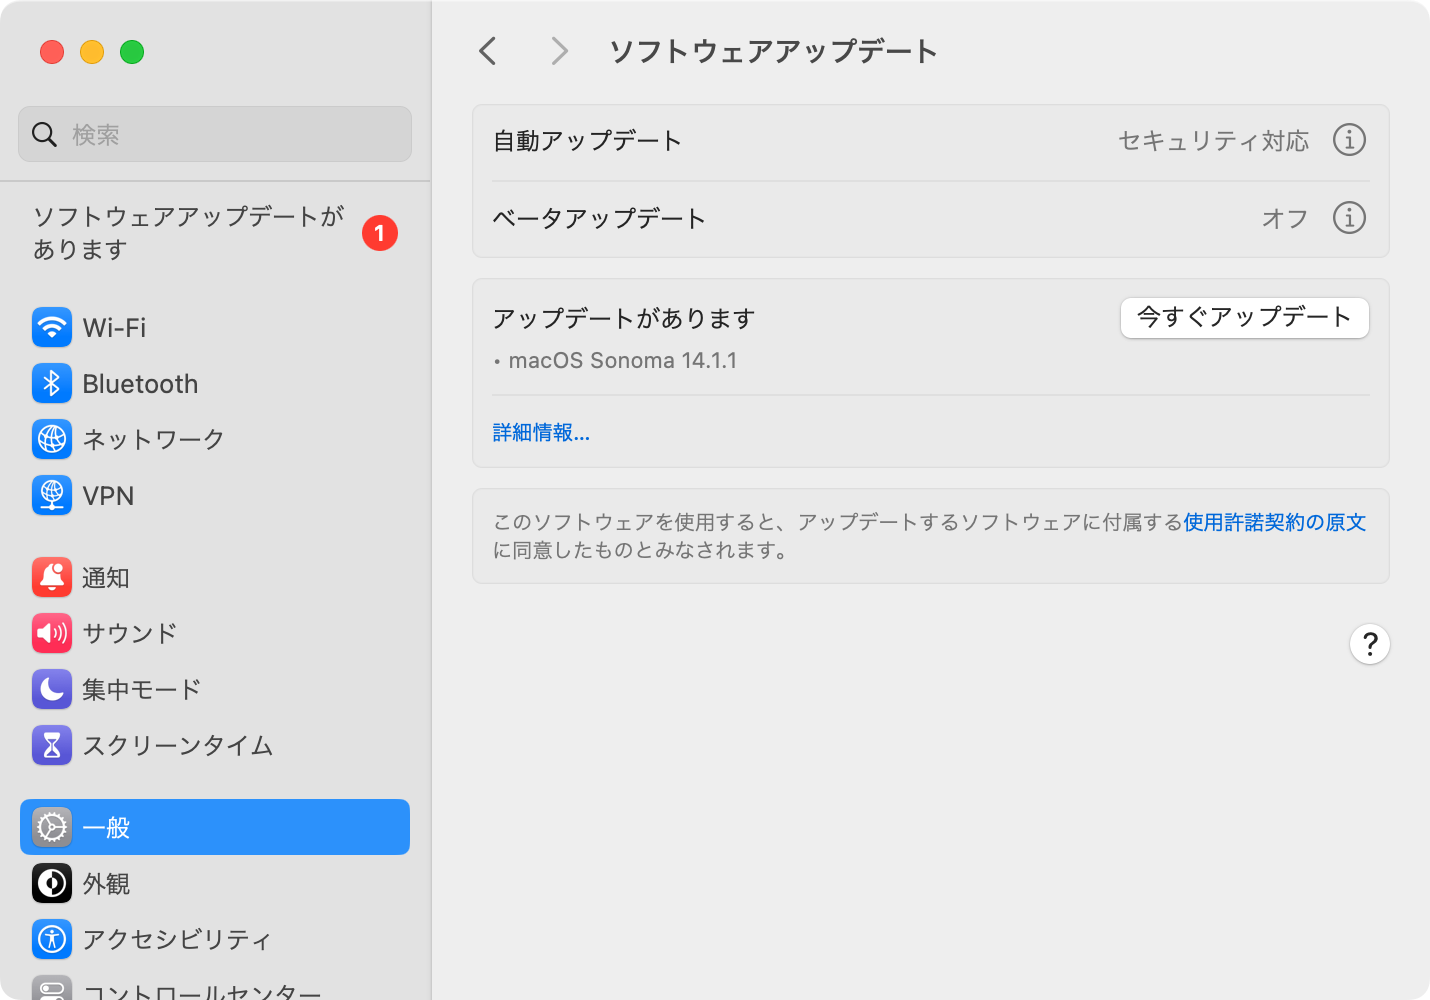The image size is (1430, 1000).
Task: Select アクセシビリティ label in the sidebar
Action: point(177,940)
